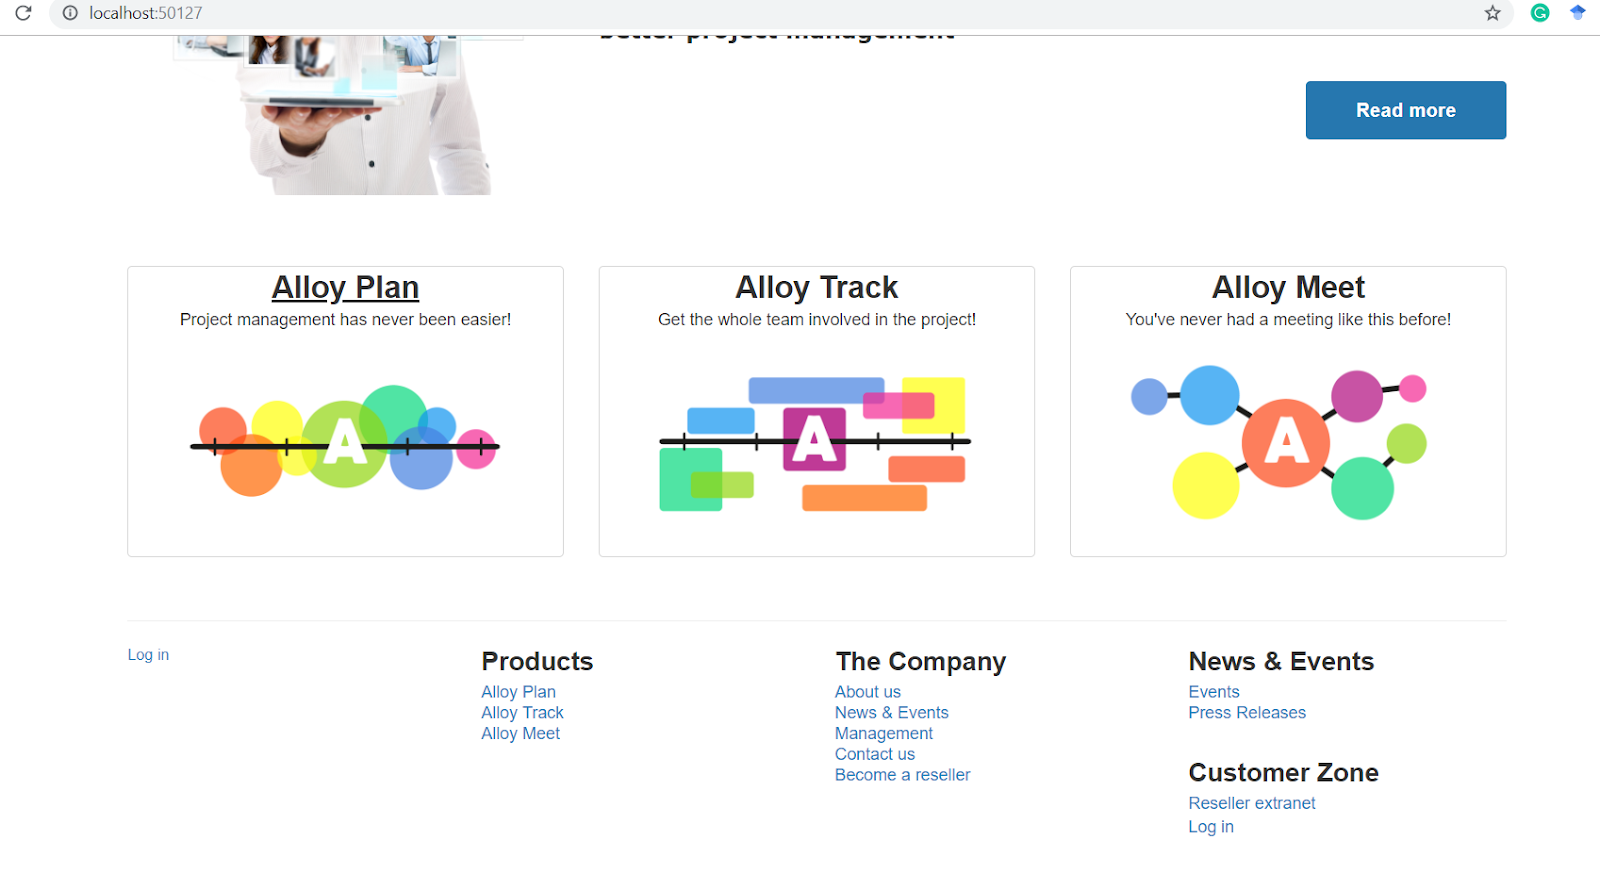Click the site information icon in address bar
This screenshot has width=1600, height=890.
[70, 13]
